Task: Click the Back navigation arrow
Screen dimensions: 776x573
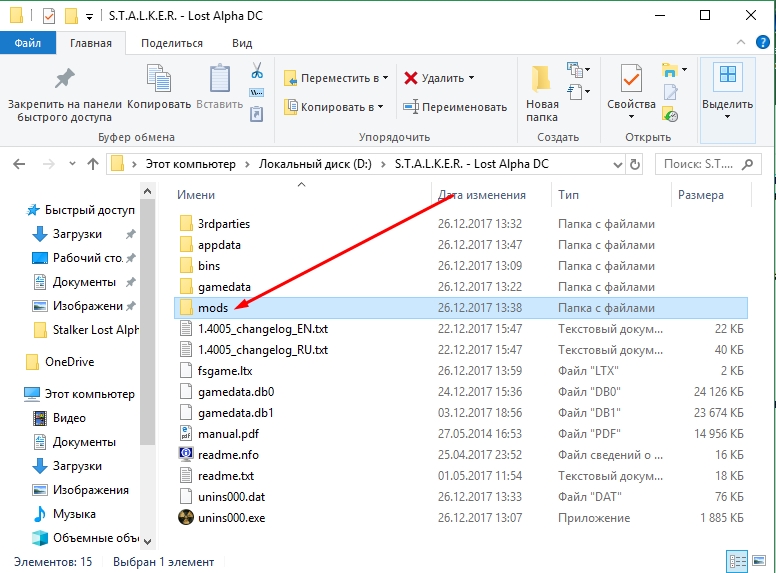Action: (19, 164)
